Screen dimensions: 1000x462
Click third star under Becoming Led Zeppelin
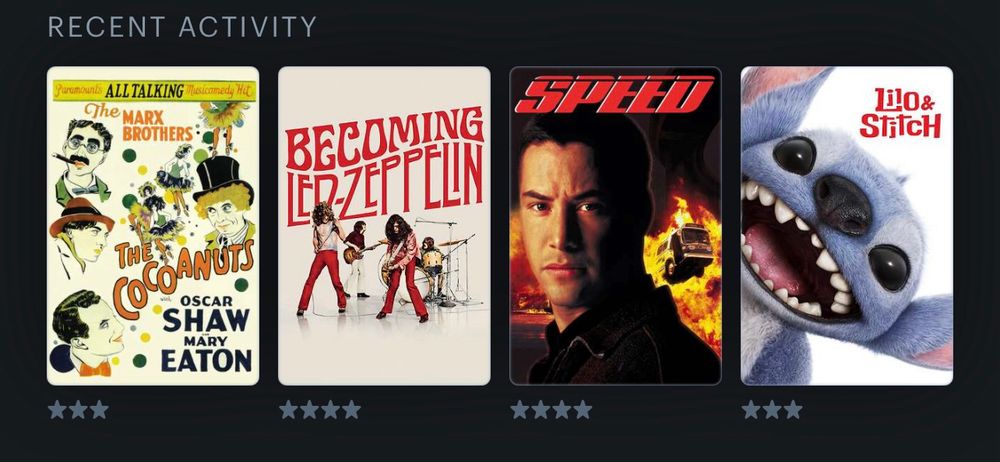click(330, 410)
